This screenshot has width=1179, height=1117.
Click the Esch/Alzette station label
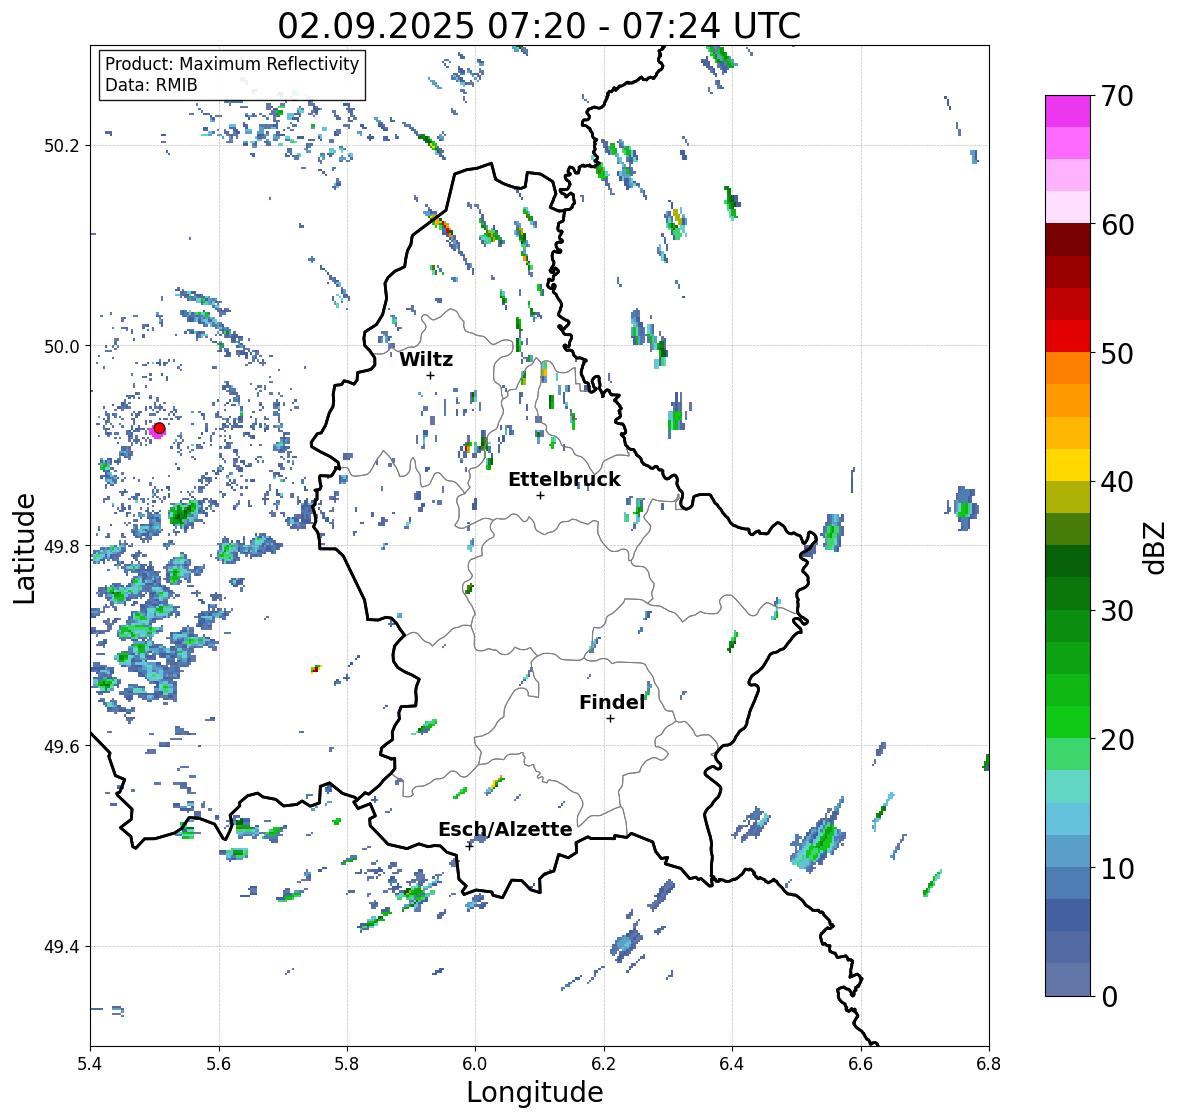coord(505,829)
